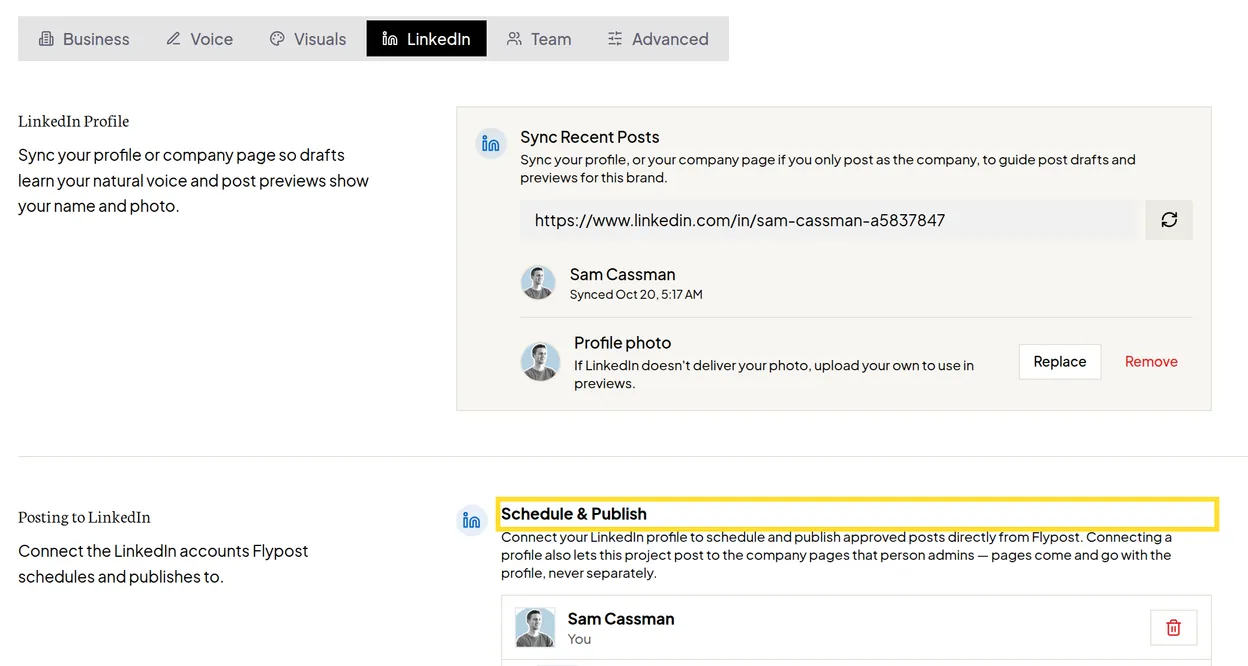Click the 'Profile photo' label

click(x=622, y=343)
